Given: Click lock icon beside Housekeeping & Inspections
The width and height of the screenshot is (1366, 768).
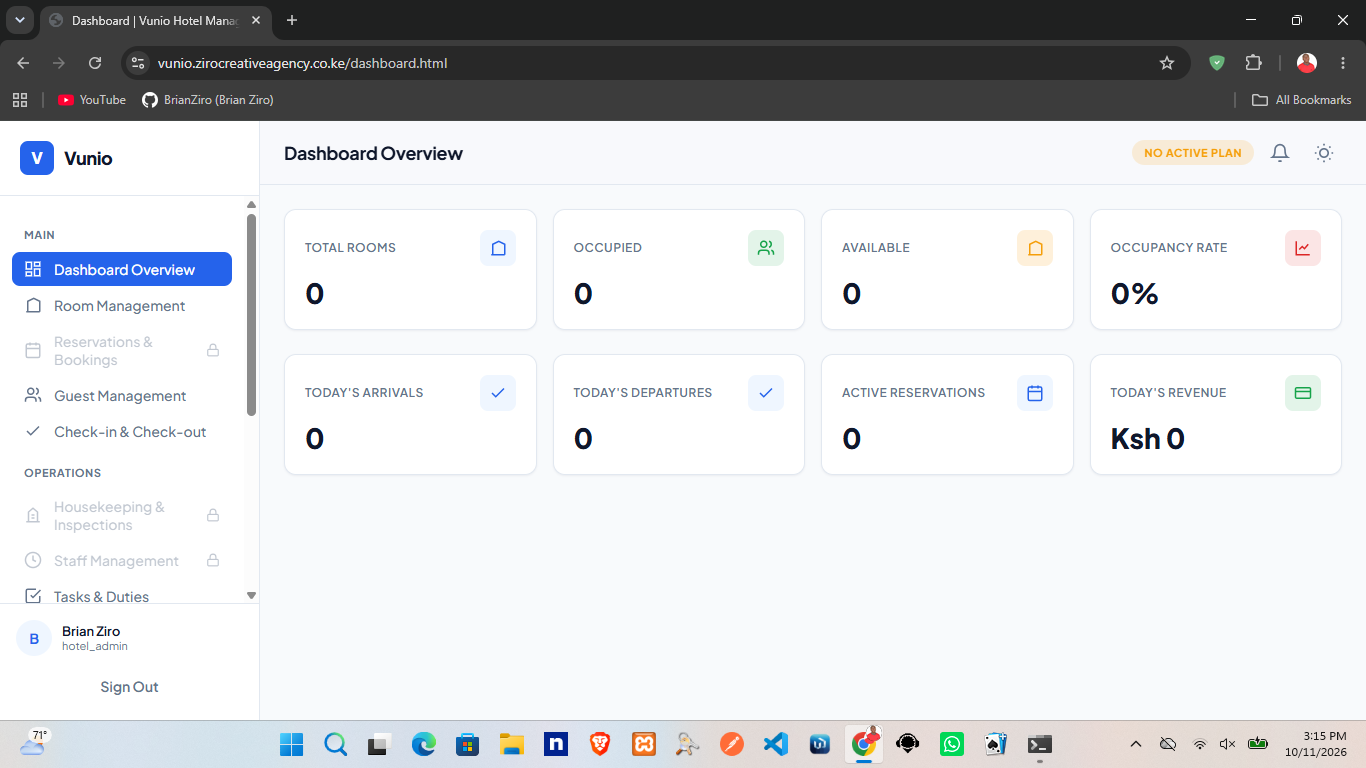Looking at the screenshot, I should click(x=213, y=516).
